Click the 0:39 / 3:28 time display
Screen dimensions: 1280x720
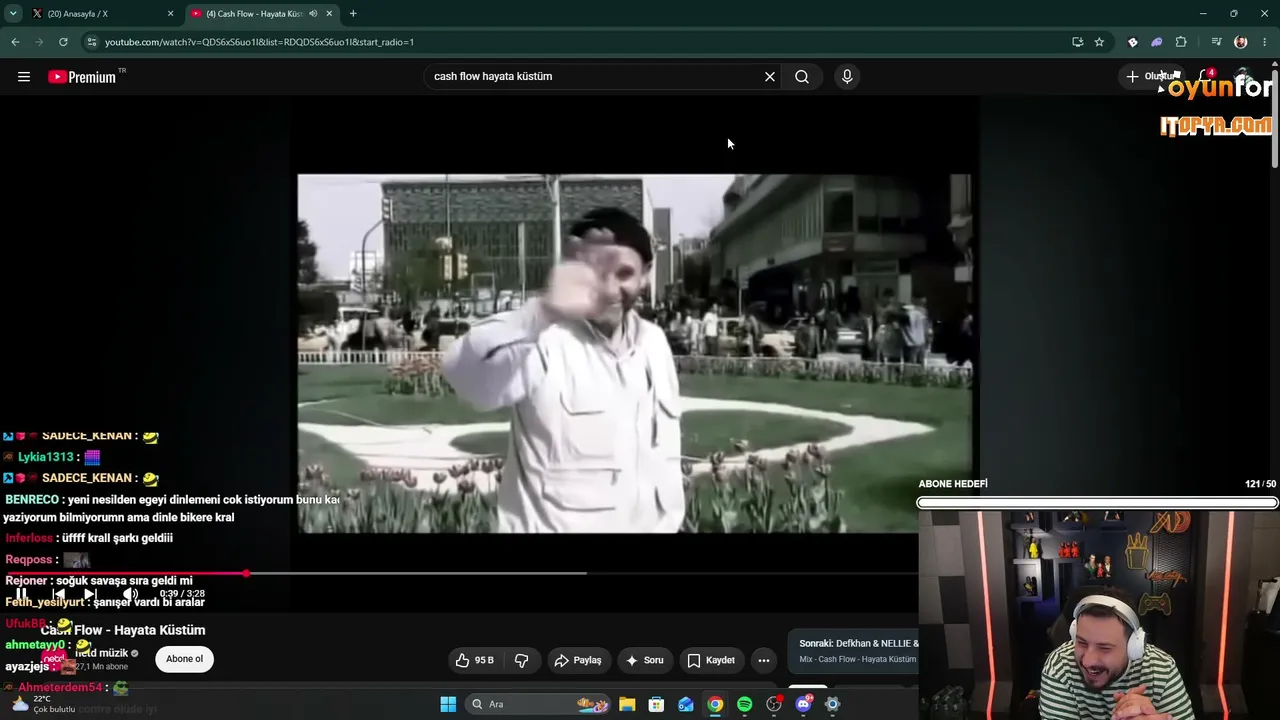[182, 594]
